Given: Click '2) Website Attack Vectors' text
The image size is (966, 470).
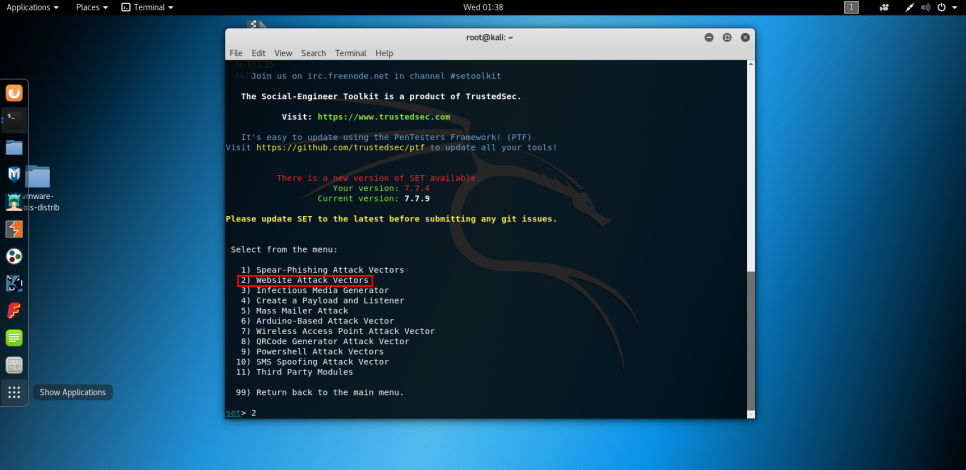Looking at the screenshot, I should tap(304, 280).
